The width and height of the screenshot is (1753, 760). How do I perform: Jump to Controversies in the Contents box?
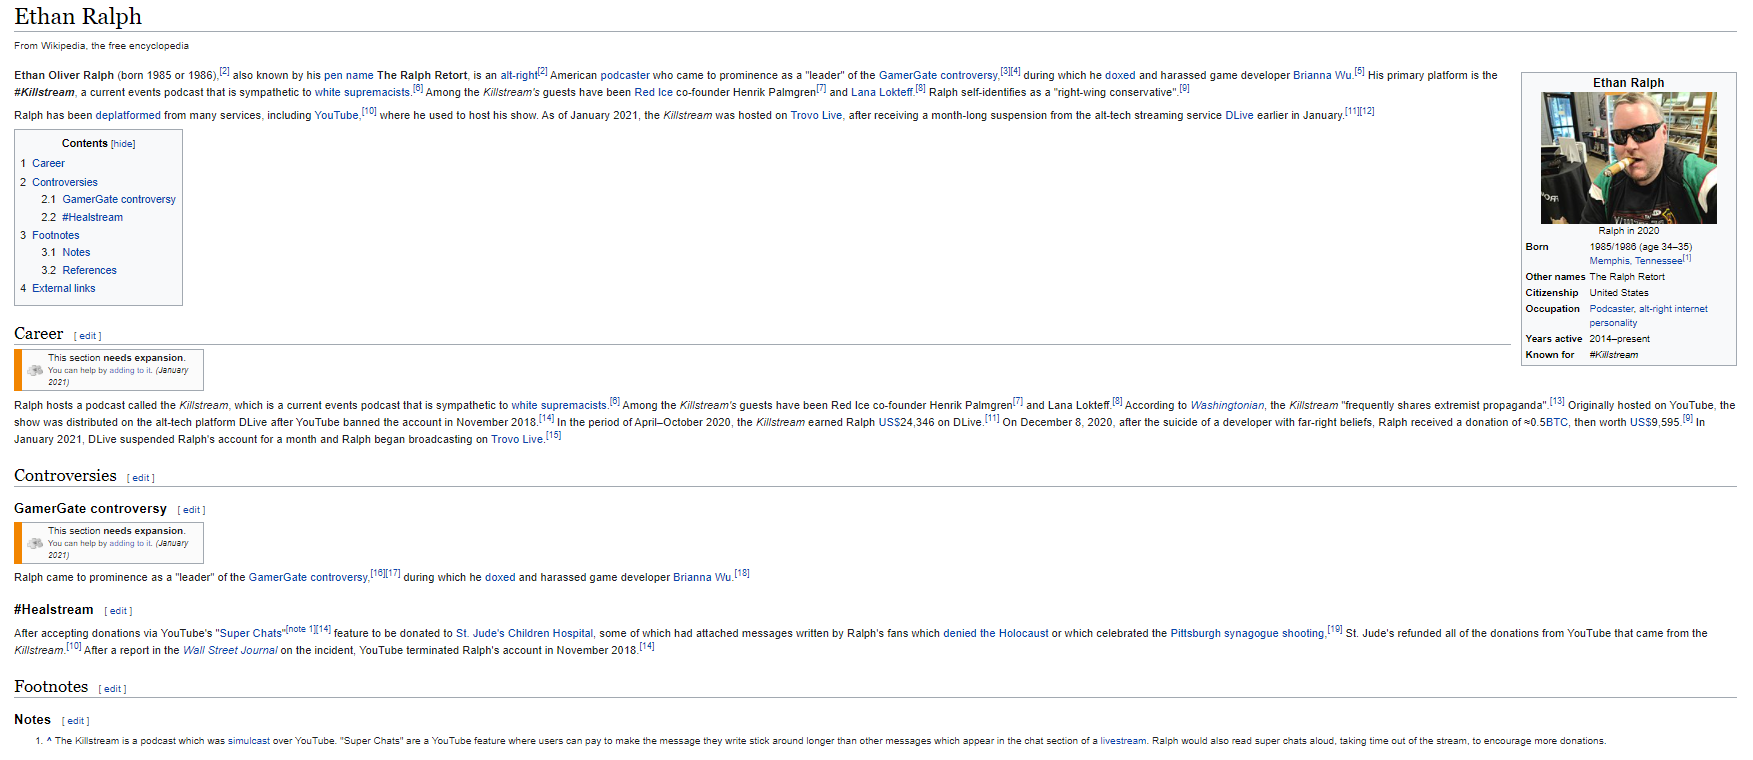point(65,182)
